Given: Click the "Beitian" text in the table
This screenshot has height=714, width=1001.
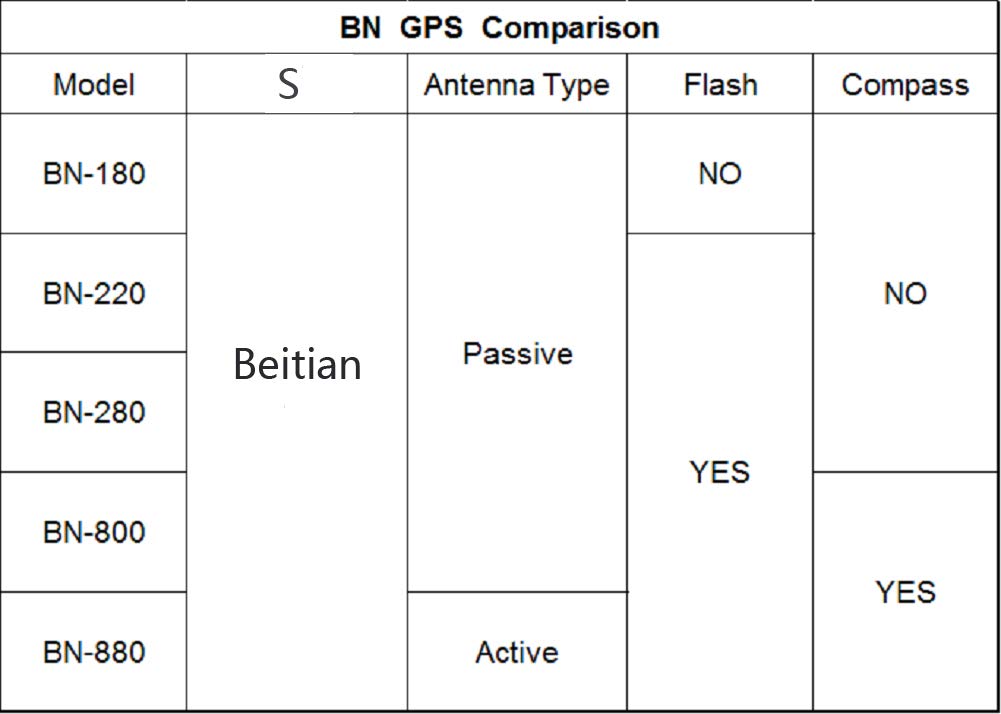Looking at the screenshot, I should tap(297, 364).
